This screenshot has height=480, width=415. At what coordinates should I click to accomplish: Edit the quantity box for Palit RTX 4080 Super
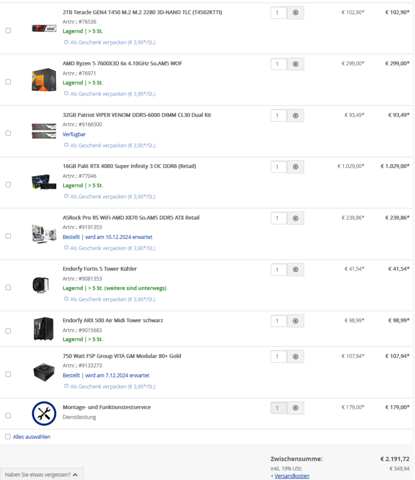[279, 167]
